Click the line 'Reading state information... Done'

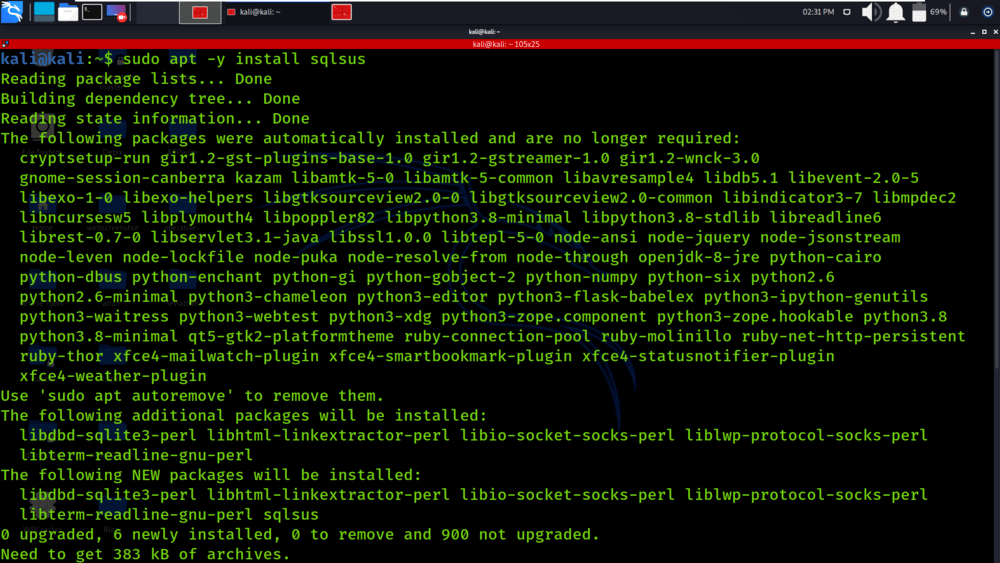click(x=155, y=119)
